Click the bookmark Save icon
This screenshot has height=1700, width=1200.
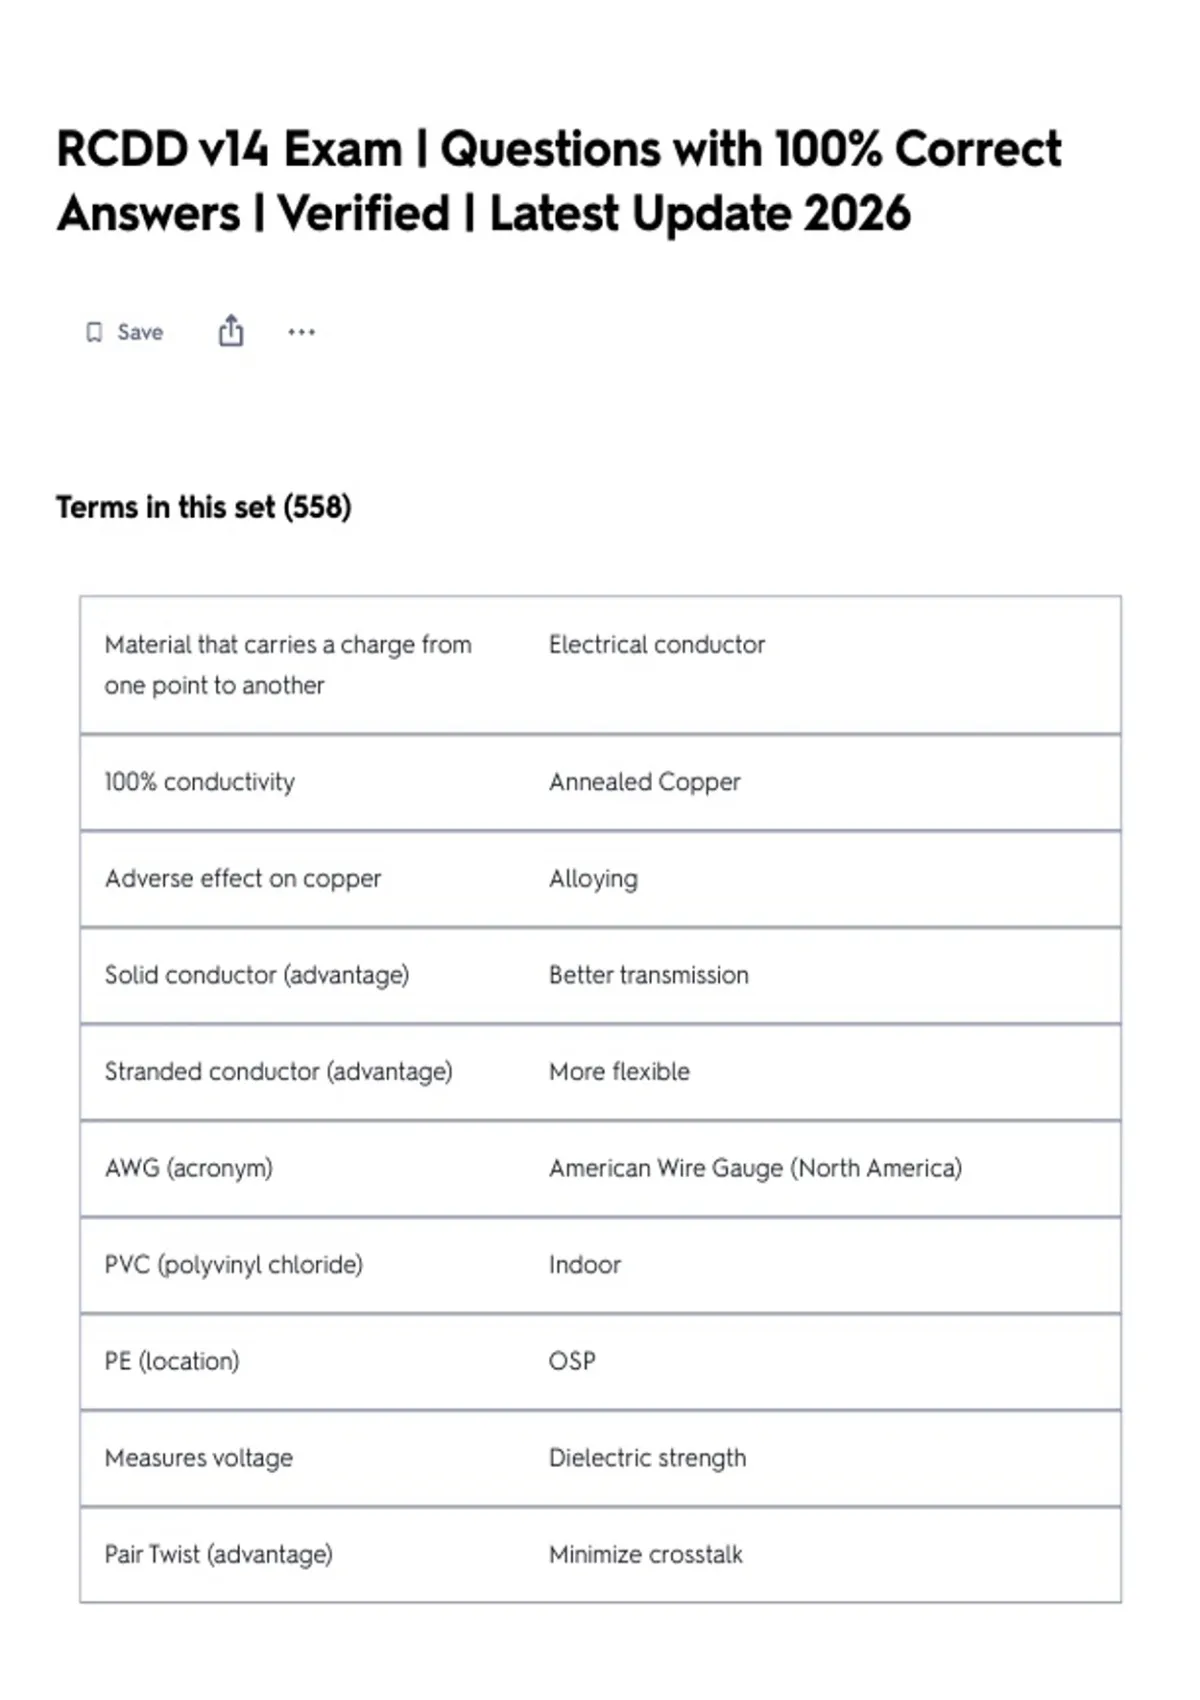click(94, 332)
